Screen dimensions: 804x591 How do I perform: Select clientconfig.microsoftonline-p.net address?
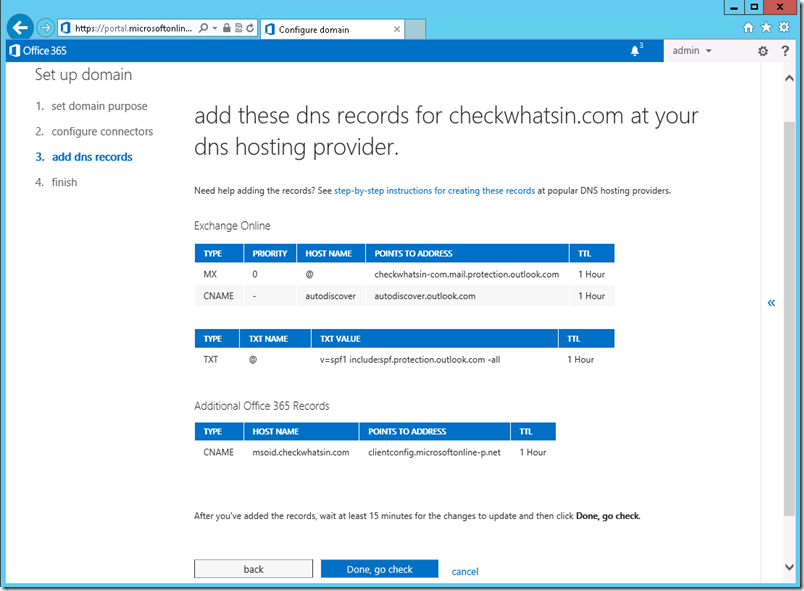pyautogui.click(x=434, y=453)
